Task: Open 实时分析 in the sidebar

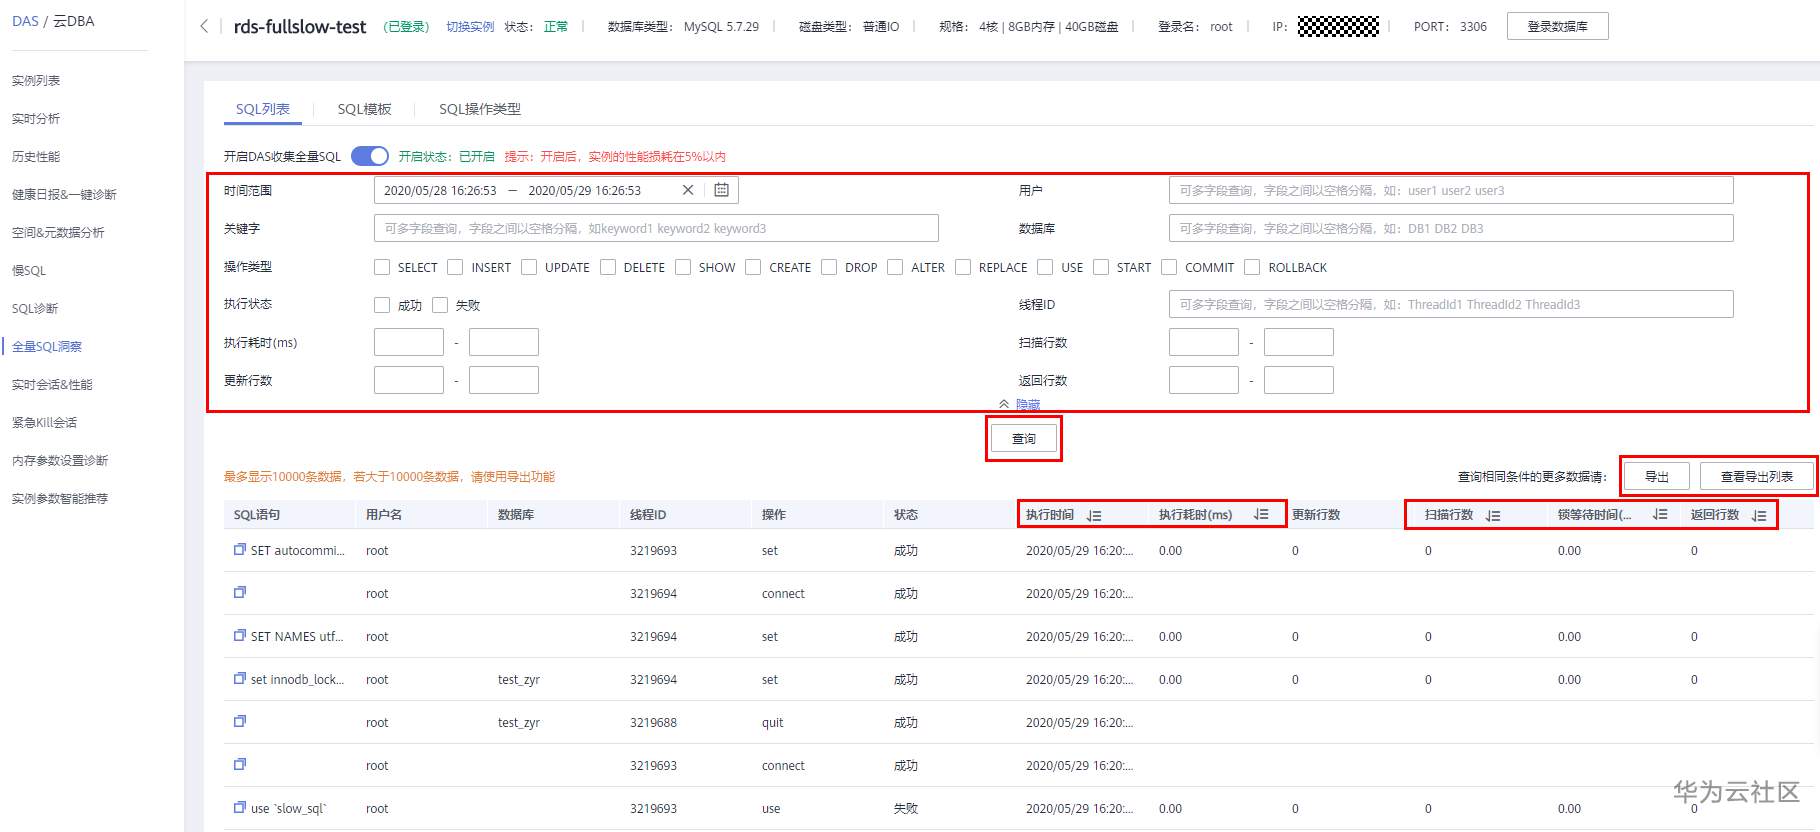Action: [36, 118]
